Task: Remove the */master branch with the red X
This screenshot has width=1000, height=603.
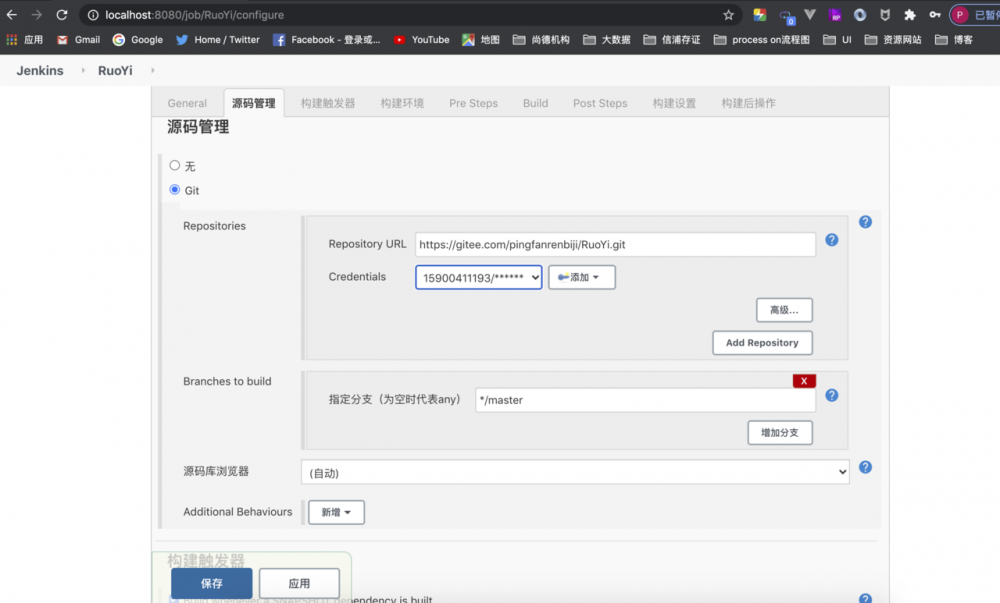Action: click(805, 381)
